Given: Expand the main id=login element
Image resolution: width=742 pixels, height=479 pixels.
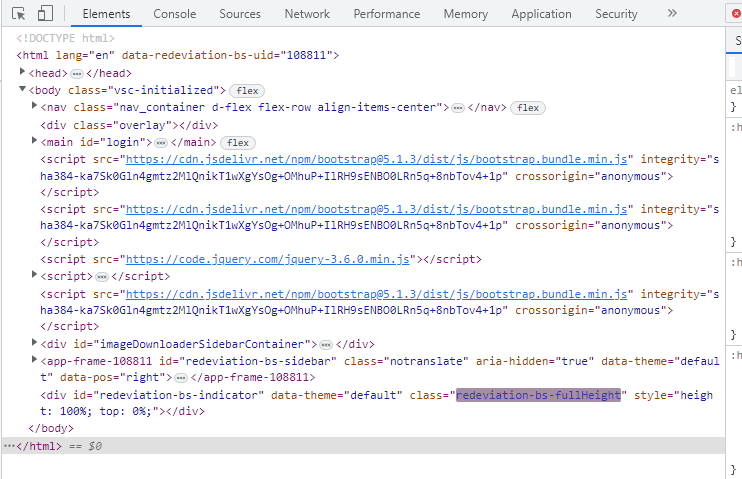Looking at the screenshot, I should pyautogui.click(x=34, y=141).
